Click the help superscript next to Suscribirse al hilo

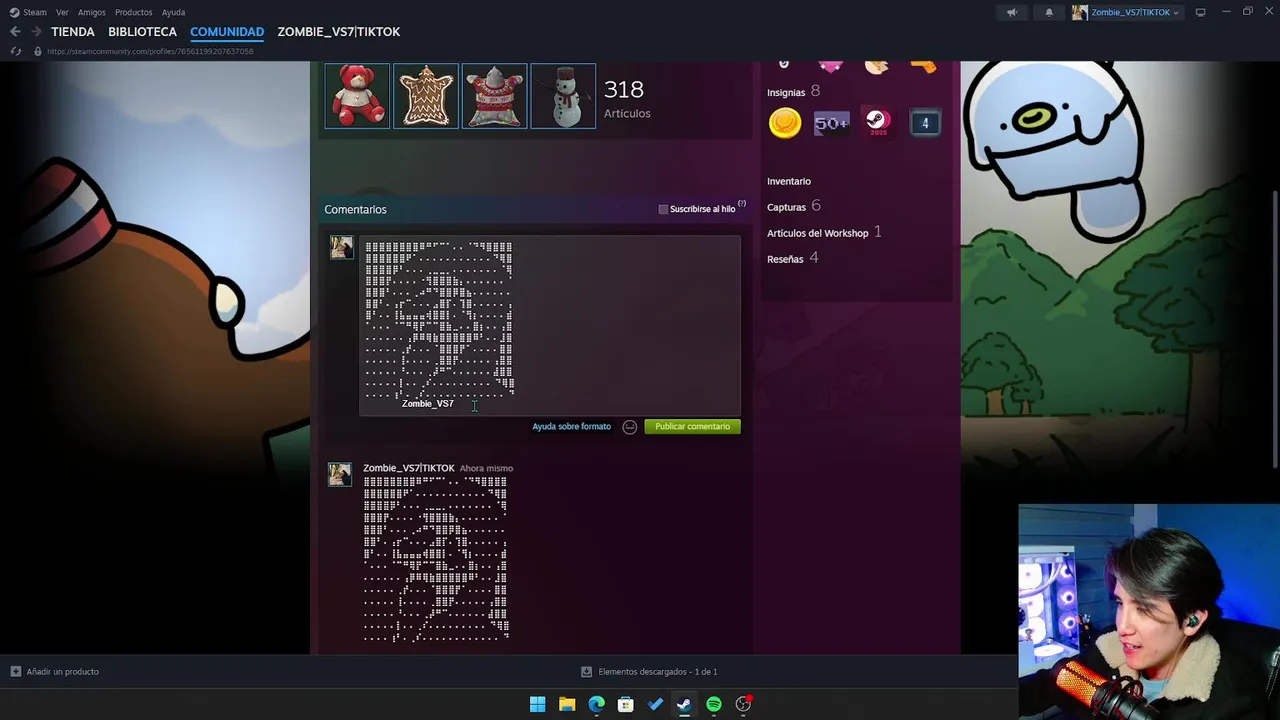742,204
